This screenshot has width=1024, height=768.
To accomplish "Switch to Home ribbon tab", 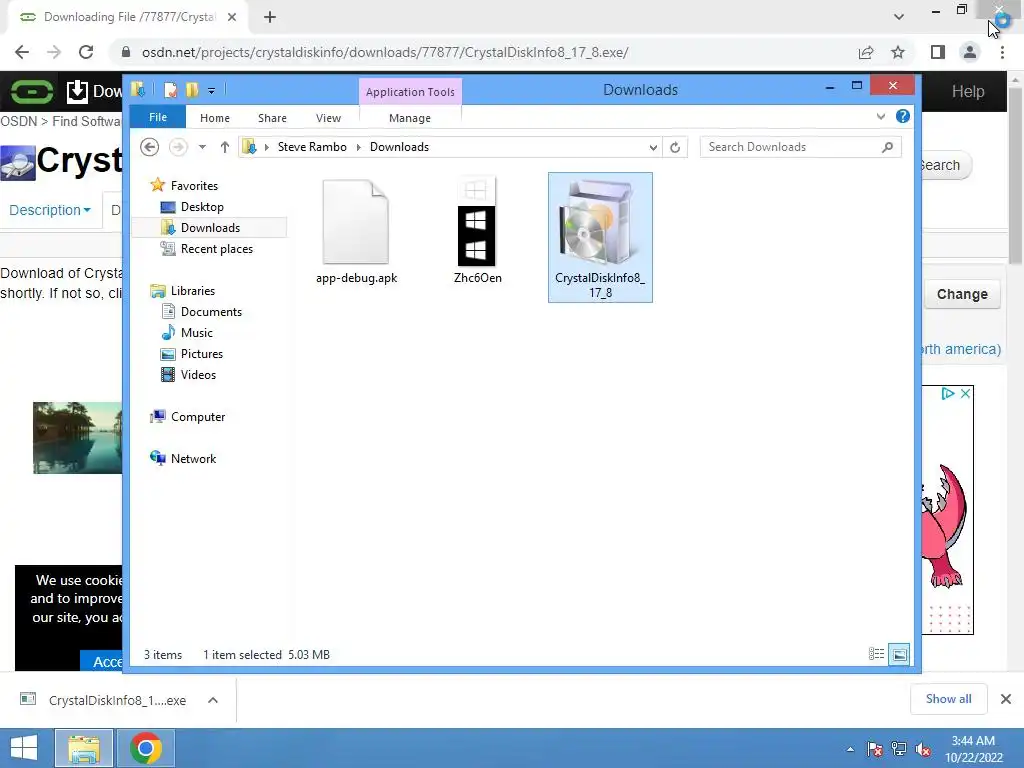I will [215, 118].
